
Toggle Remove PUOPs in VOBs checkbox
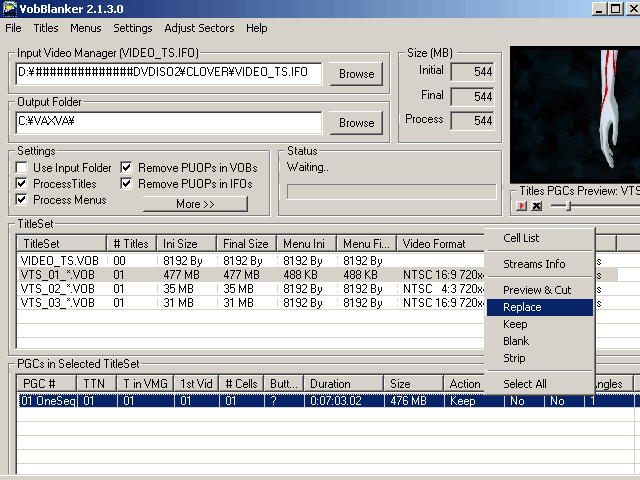(126, 167)
